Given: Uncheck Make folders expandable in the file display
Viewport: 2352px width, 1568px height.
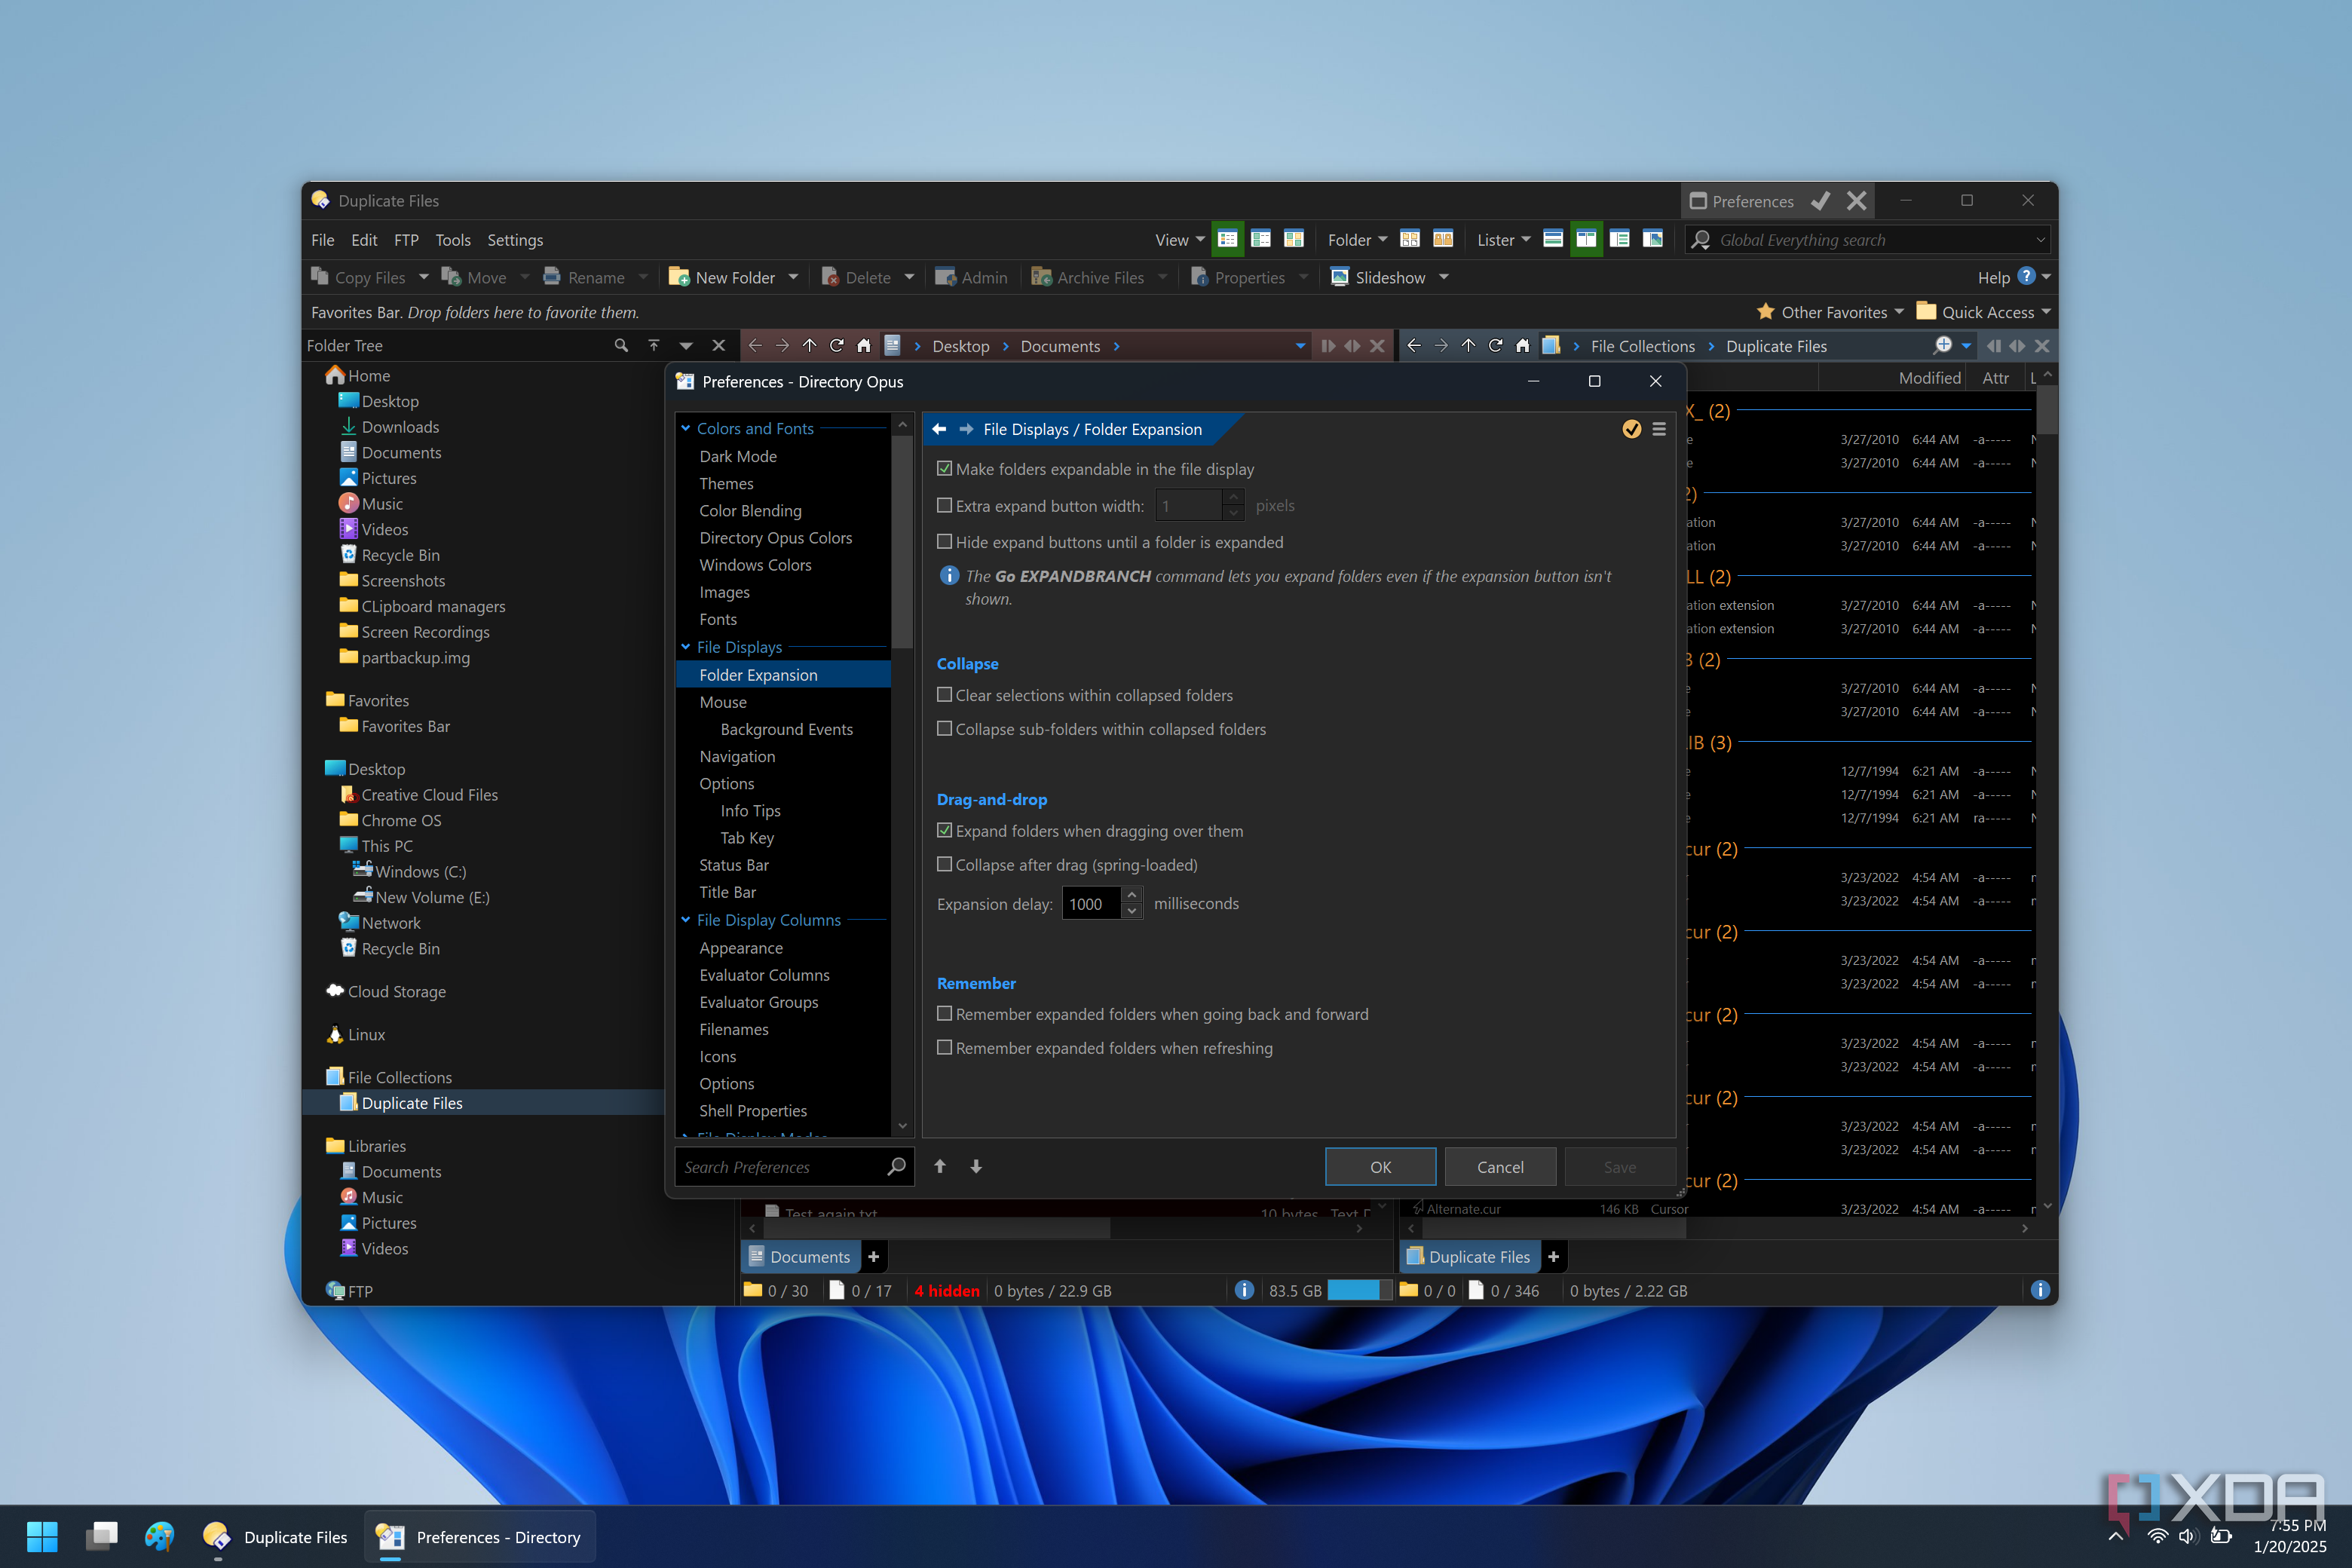Looking at the screenshot, I should (x=944, y=468).
